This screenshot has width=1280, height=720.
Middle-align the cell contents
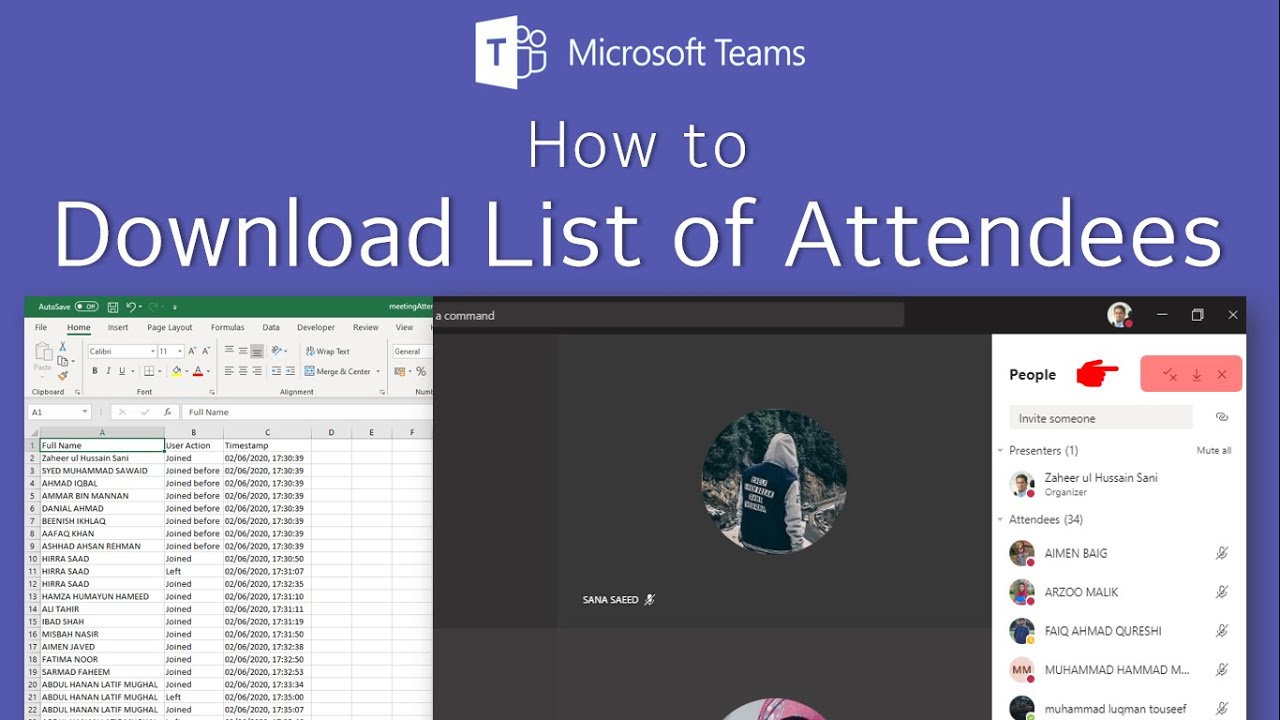point(243,351)
